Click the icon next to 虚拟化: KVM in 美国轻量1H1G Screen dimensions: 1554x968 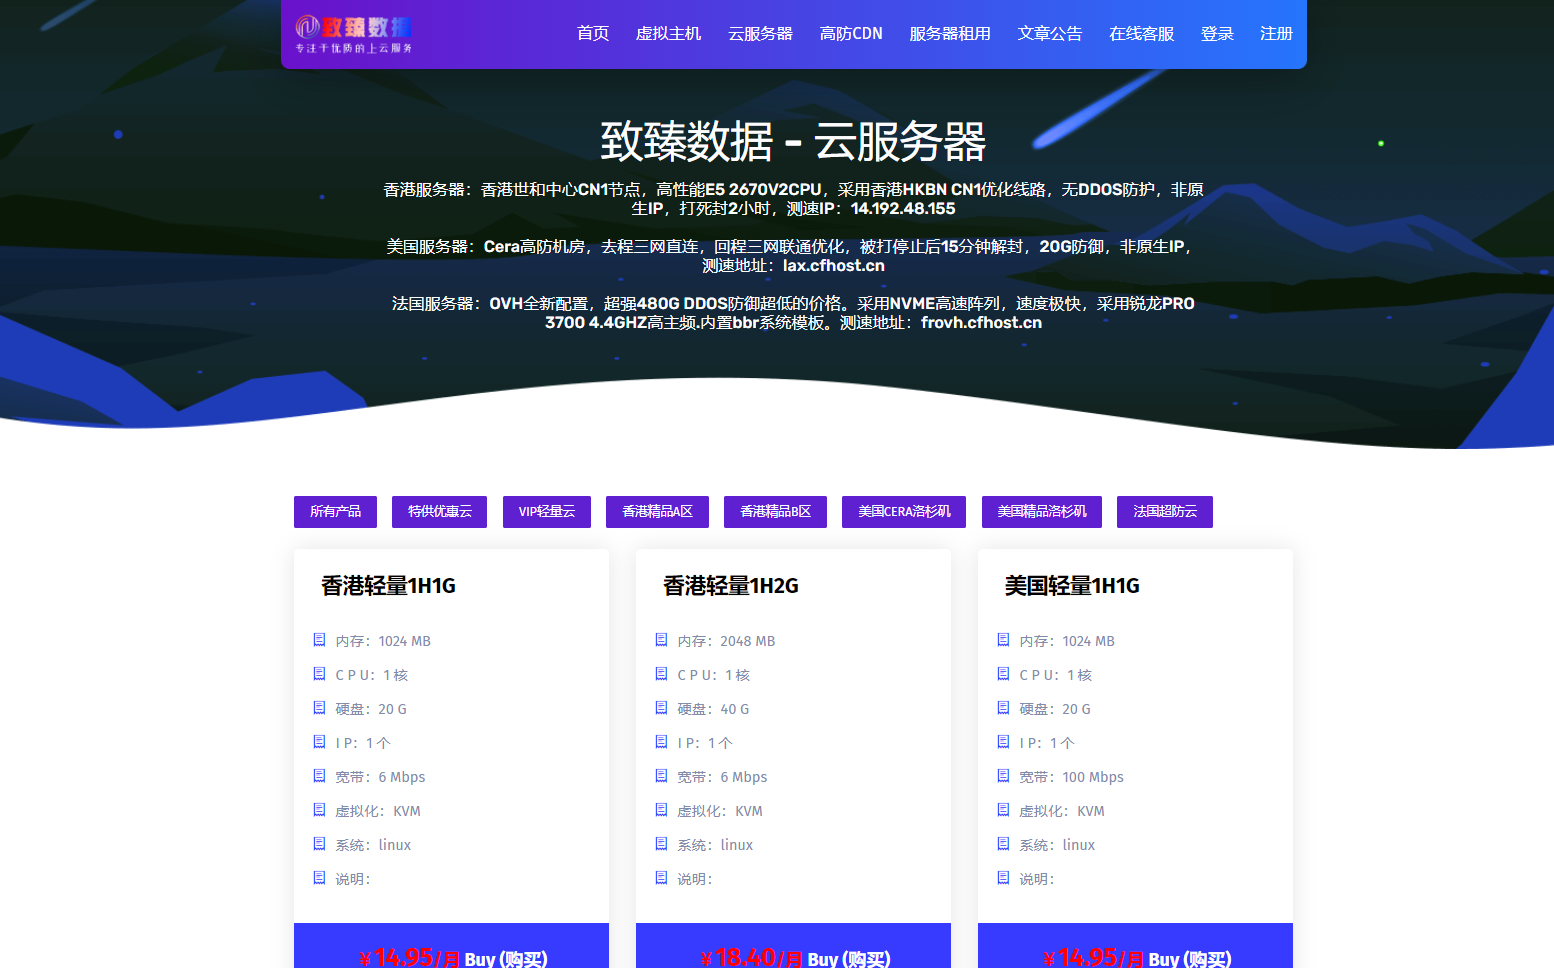point(1003,810)
